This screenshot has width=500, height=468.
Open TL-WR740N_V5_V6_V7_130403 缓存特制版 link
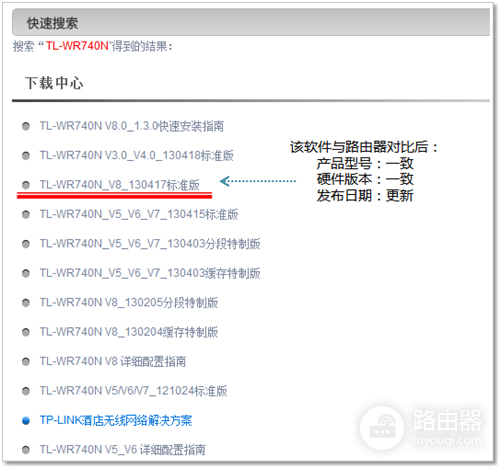pos(150,273)
